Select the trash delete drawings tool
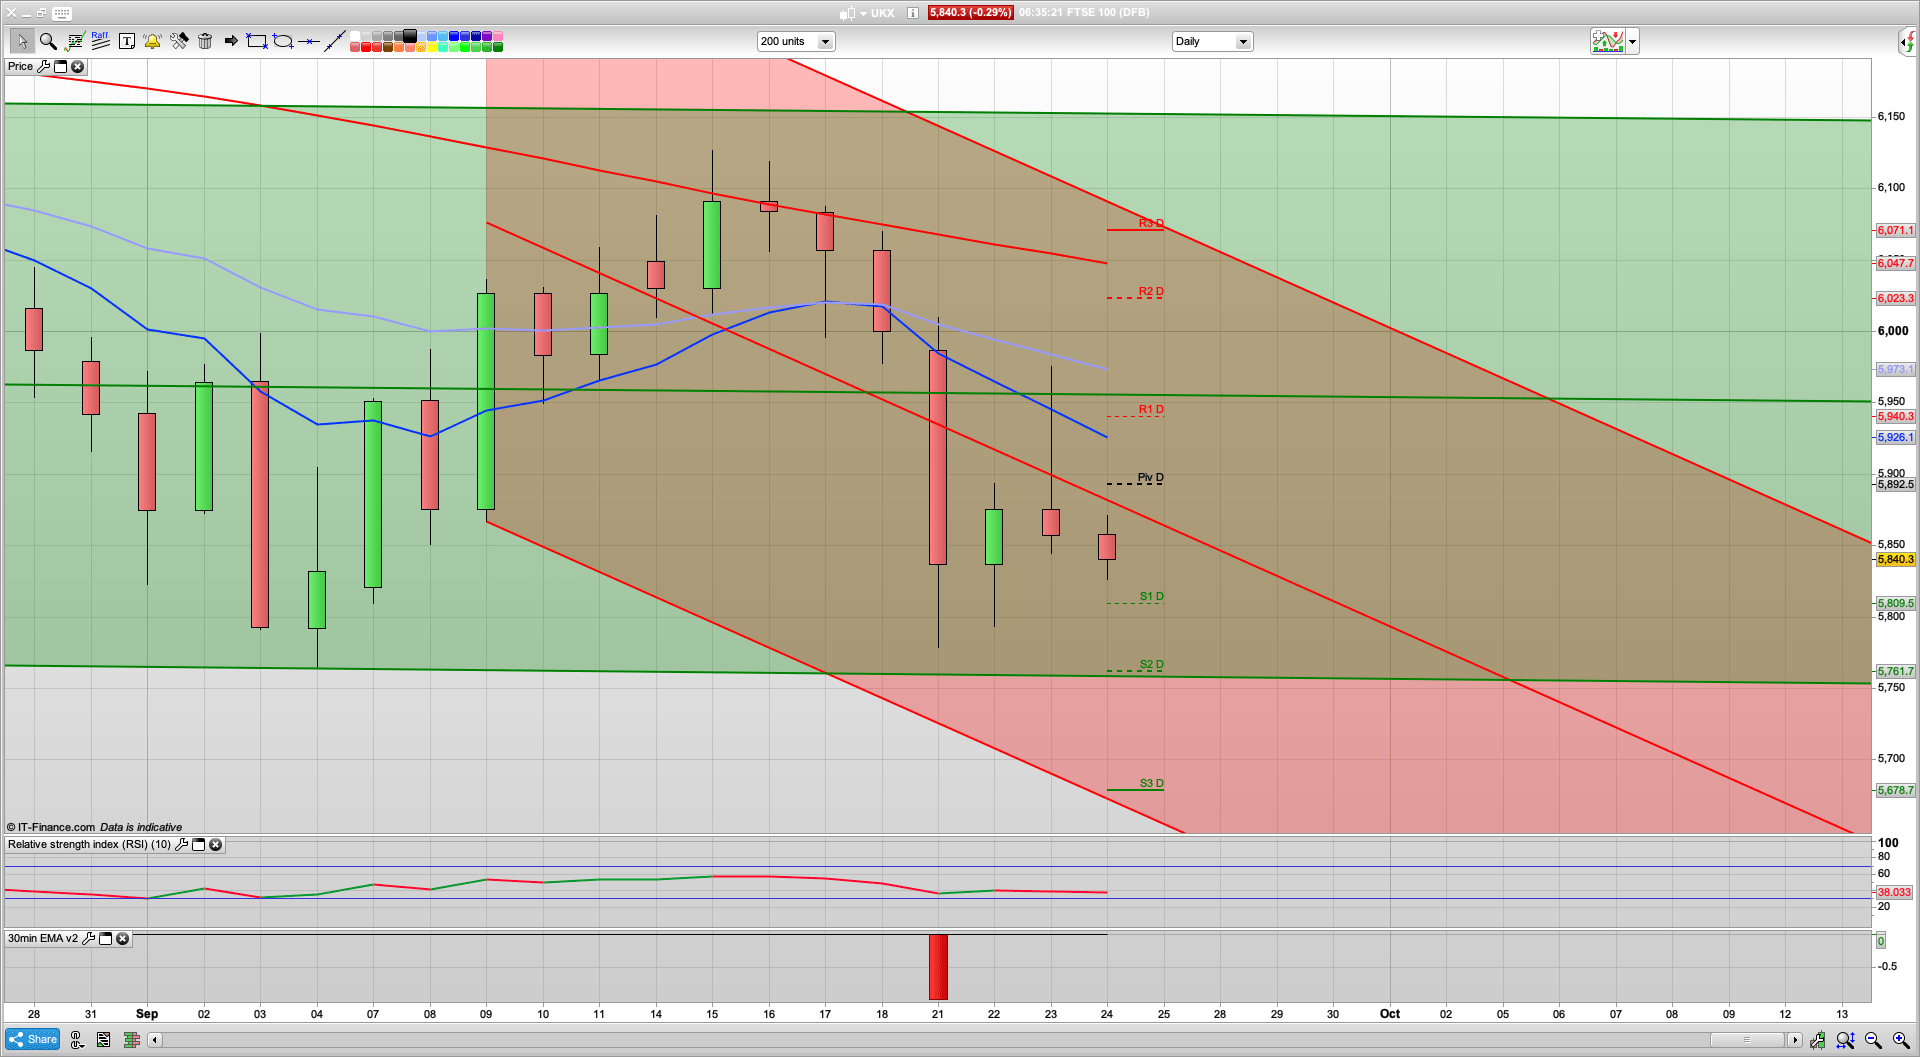Screen dimensions: 1920x1057 click(x=206, y=41)
